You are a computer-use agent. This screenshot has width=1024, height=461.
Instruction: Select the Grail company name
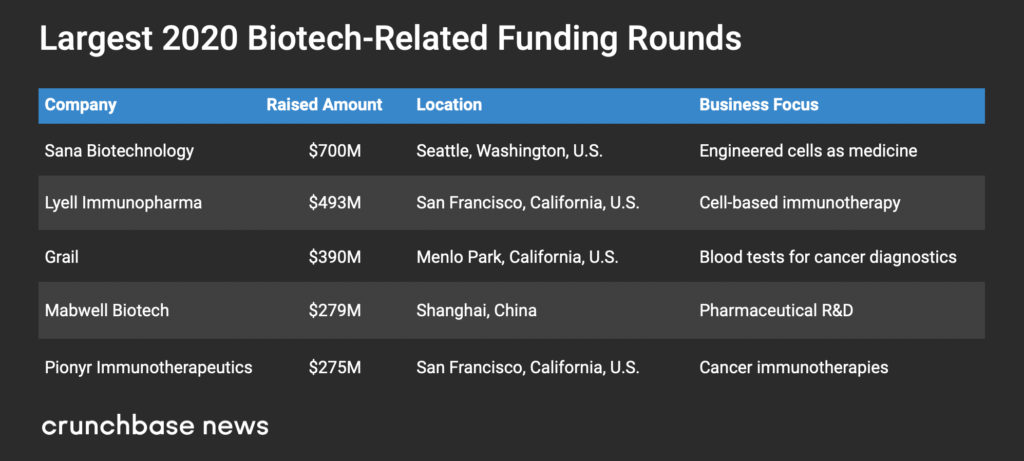[x=61, y=257]
